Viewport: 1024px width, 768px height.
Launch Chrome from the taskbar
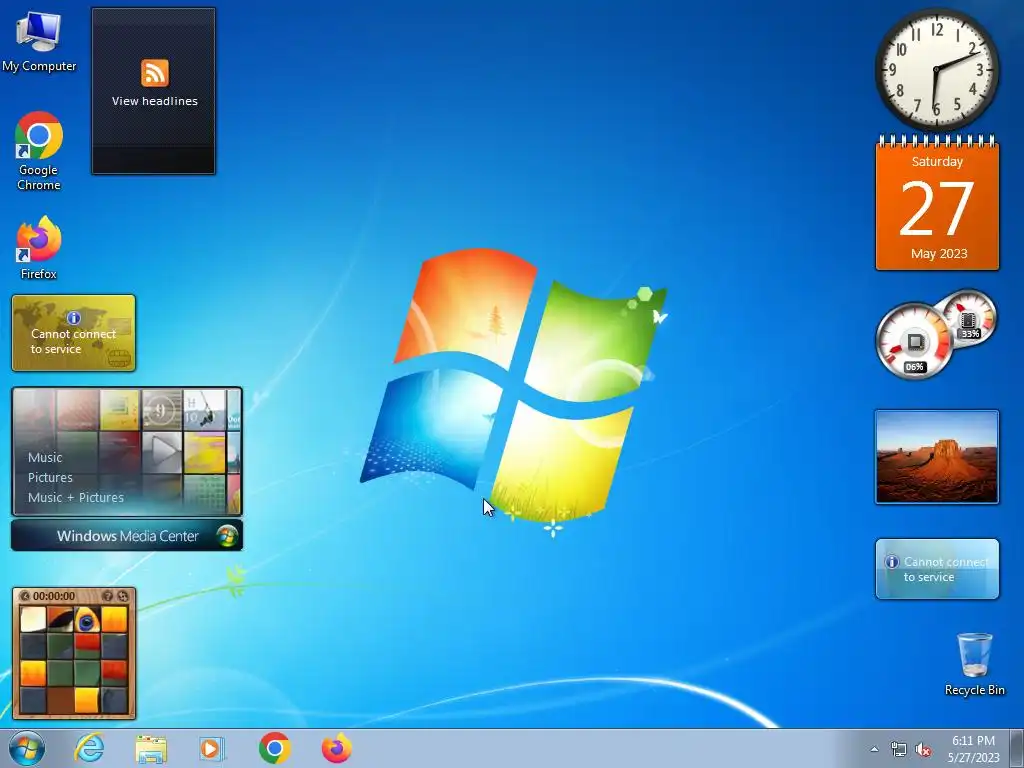point(275,748)
